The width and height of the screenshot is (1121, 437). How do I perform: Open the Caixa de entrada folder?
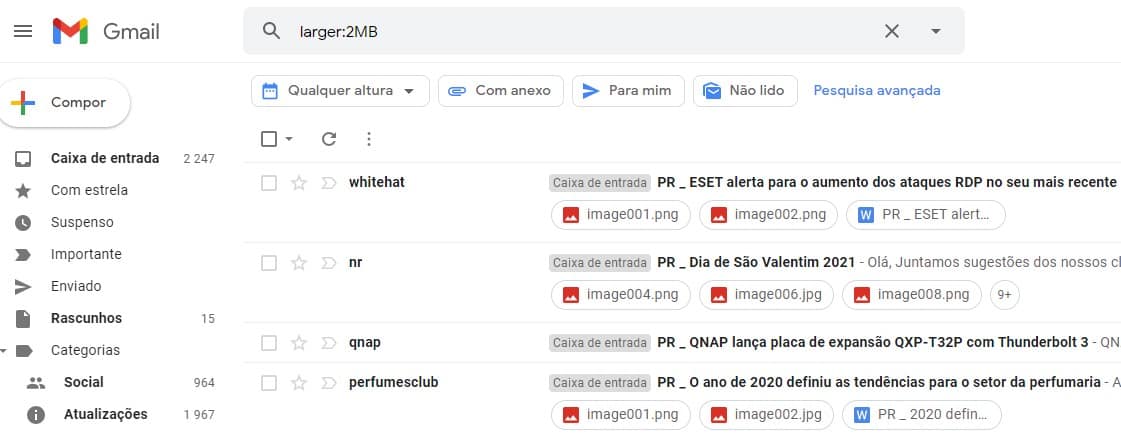point(107,158)
